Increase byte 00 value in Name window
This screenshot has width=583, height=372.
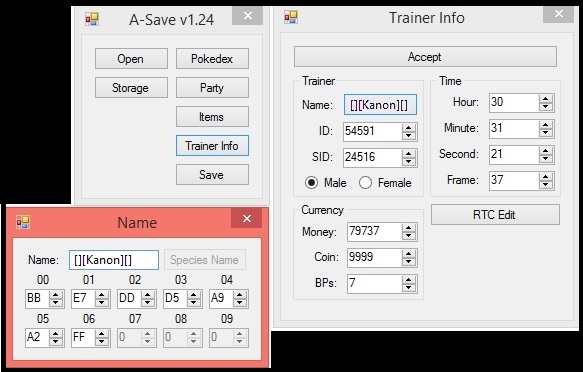56,295
